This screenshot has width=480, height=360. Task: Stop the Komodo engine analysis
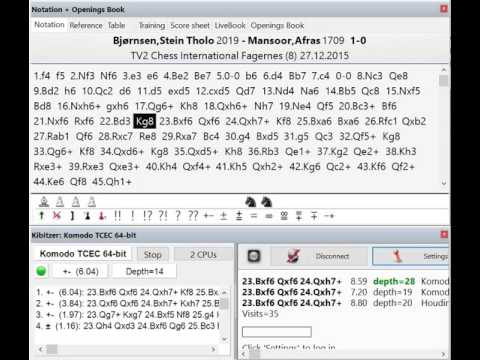tap(153, 255)
